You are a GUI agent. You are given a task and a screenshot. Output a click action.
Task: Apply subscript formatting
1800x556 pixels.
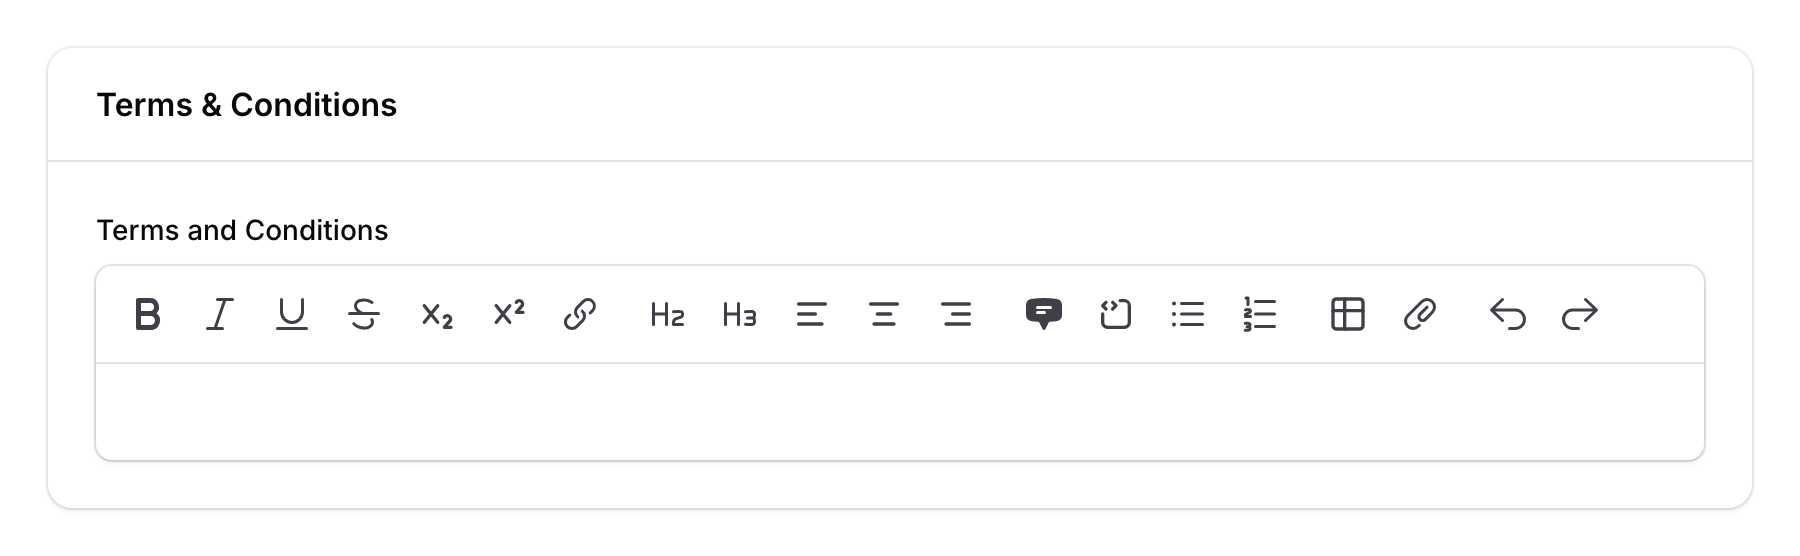(x=437, y=315)
